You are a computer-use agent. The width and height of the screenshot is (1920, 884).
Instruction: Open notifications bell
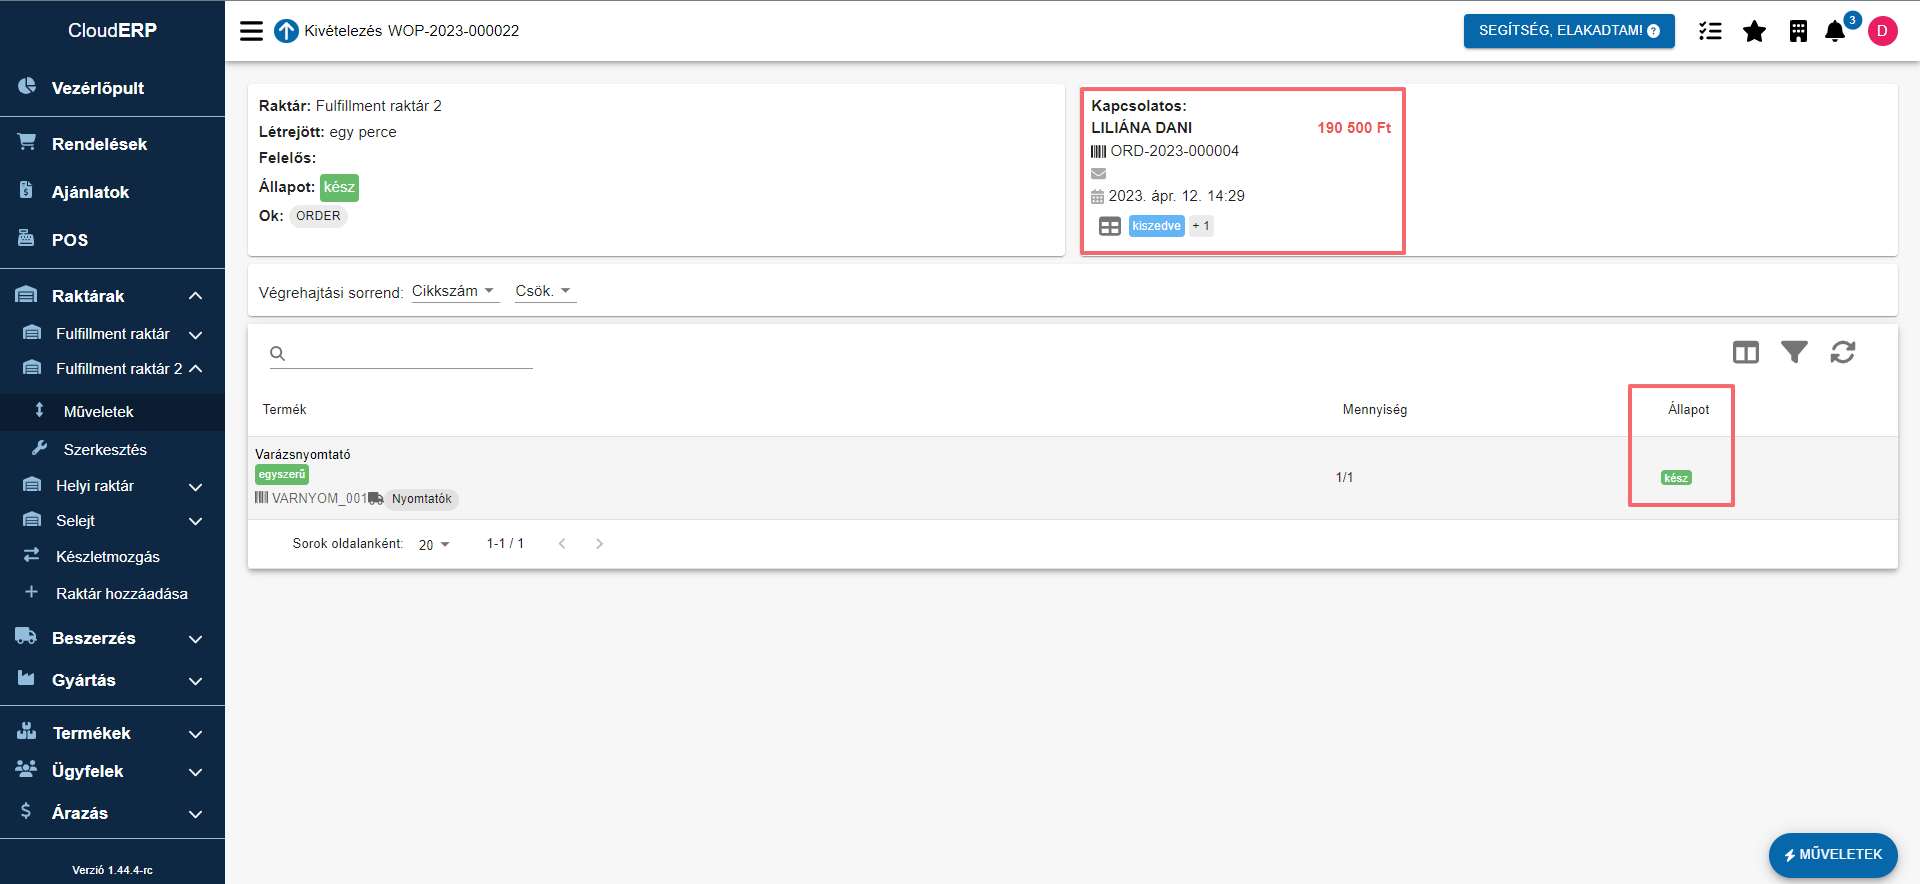tap(1835, 31)
